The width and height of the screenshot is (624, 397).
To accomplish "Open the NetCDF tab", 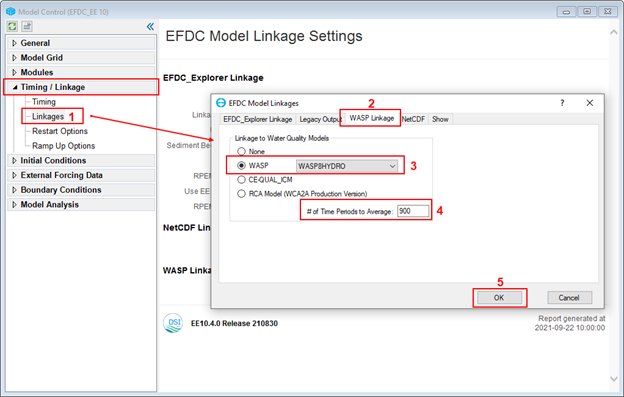I will (413, 119).
